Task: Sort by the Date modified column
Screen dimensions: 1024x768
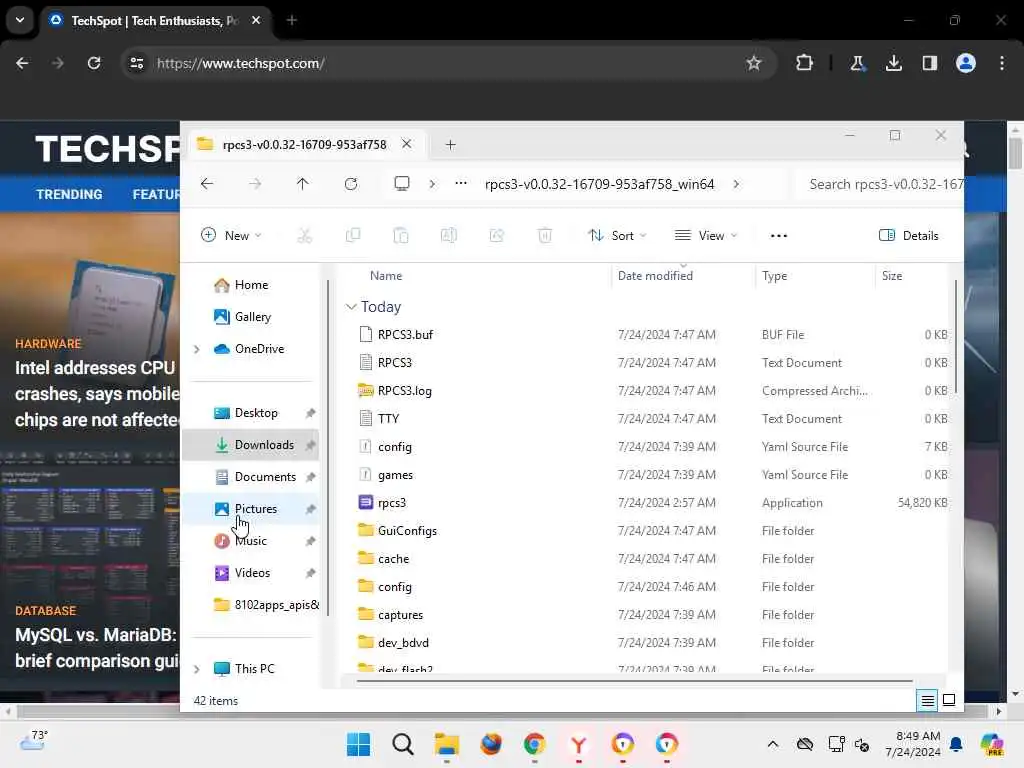Action: coord(655,276)
